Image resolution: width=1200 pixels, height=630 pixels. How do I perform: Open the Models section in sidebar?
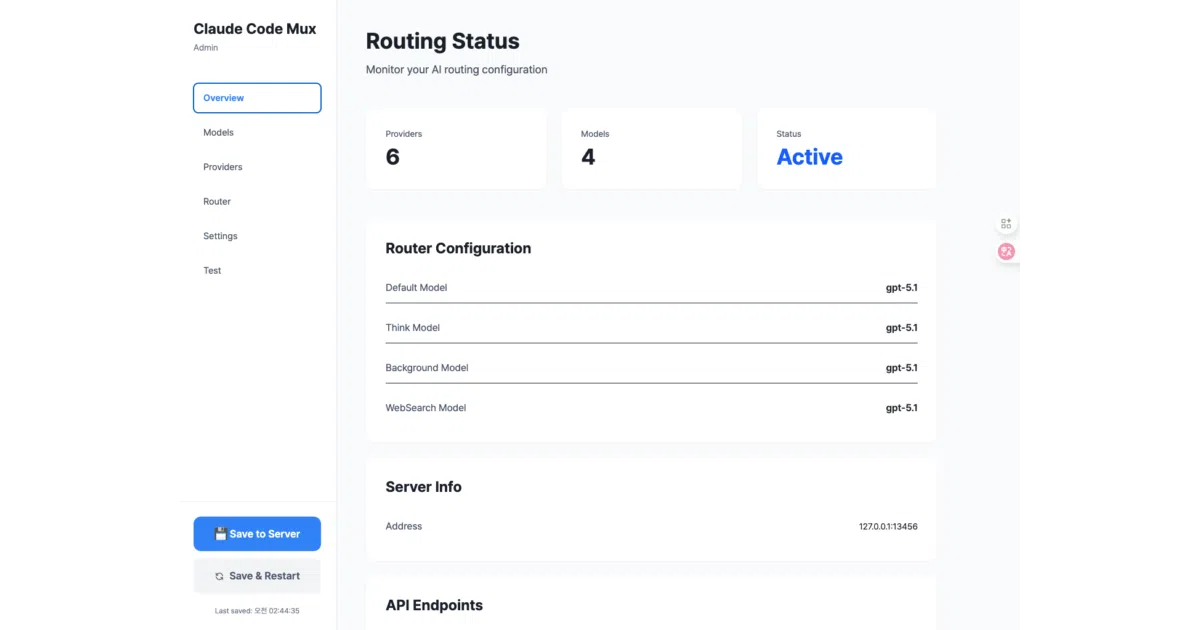pos(257,132)
